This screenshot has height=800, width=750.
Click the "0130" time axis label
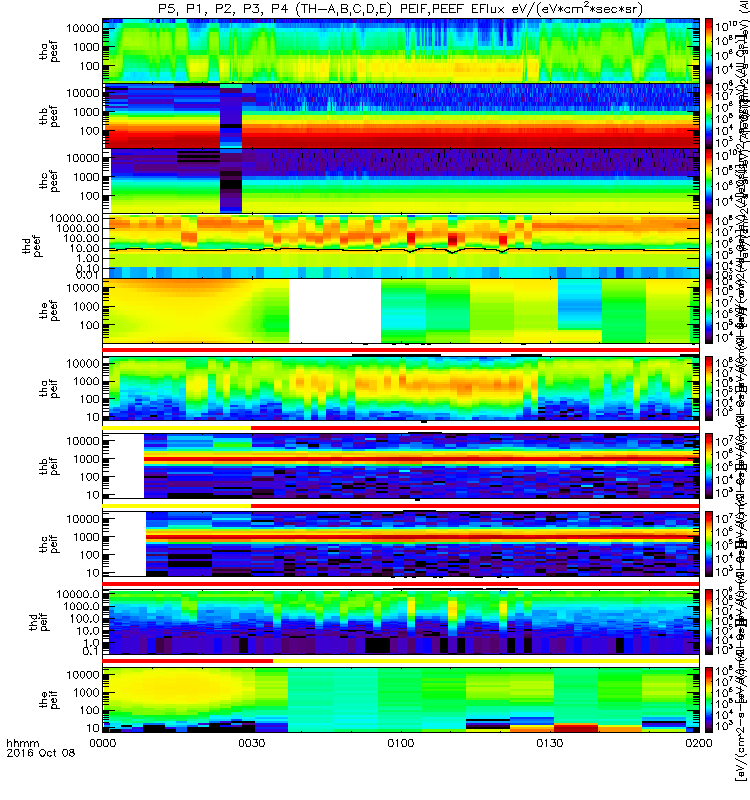coord(549,743)
